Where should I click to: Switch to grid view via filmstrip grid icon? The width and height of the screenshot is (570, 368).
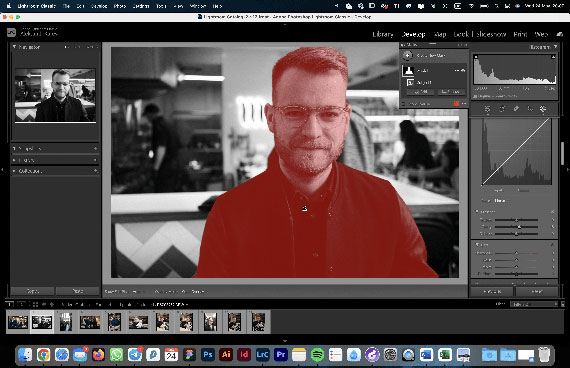(35, 304)
